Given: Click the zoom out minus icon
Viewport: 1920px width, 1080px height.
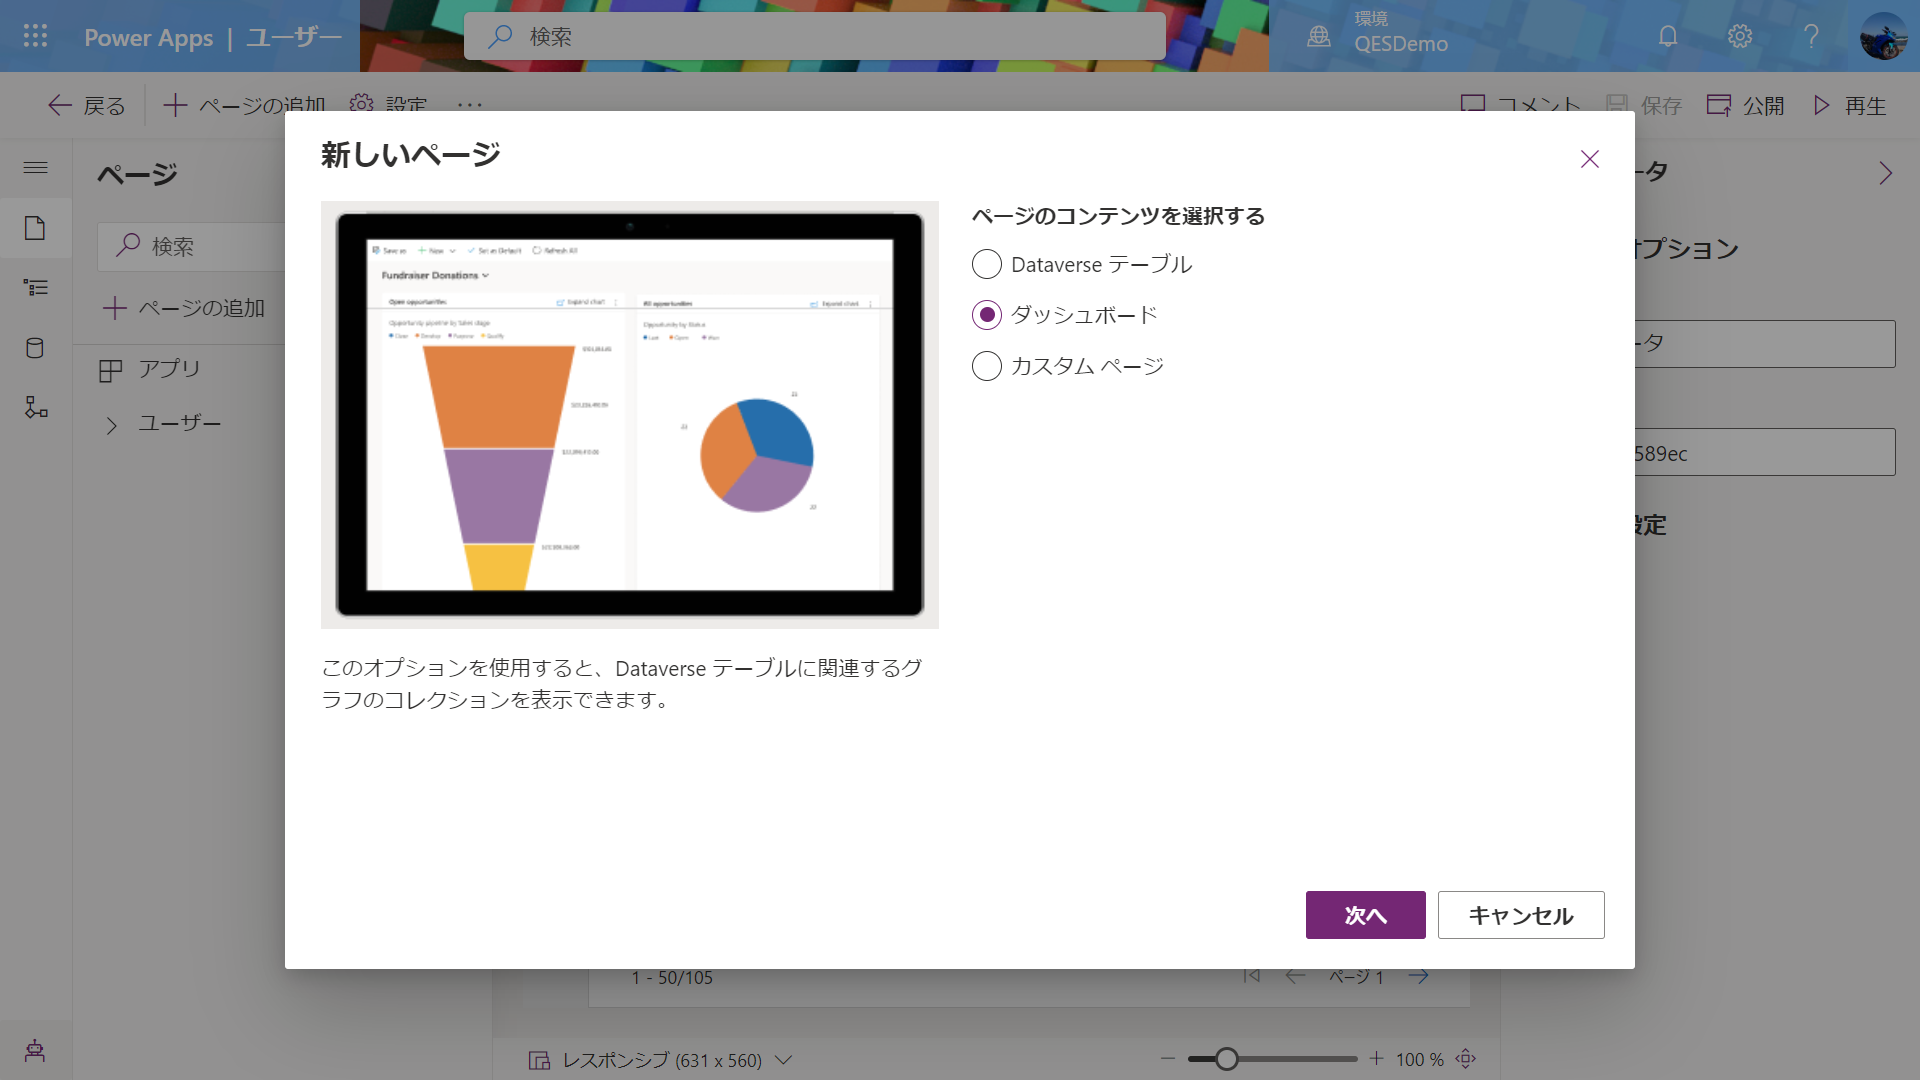Looking at the screenshot, I should [1168, 1058].
